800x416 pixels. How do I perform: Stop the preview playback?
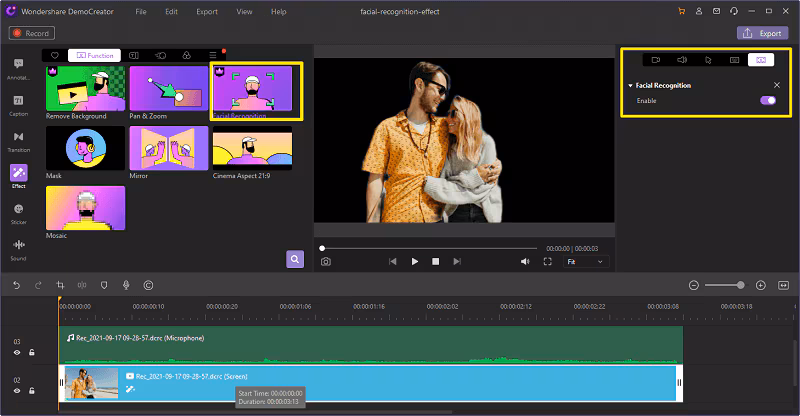tap(435, 261)
